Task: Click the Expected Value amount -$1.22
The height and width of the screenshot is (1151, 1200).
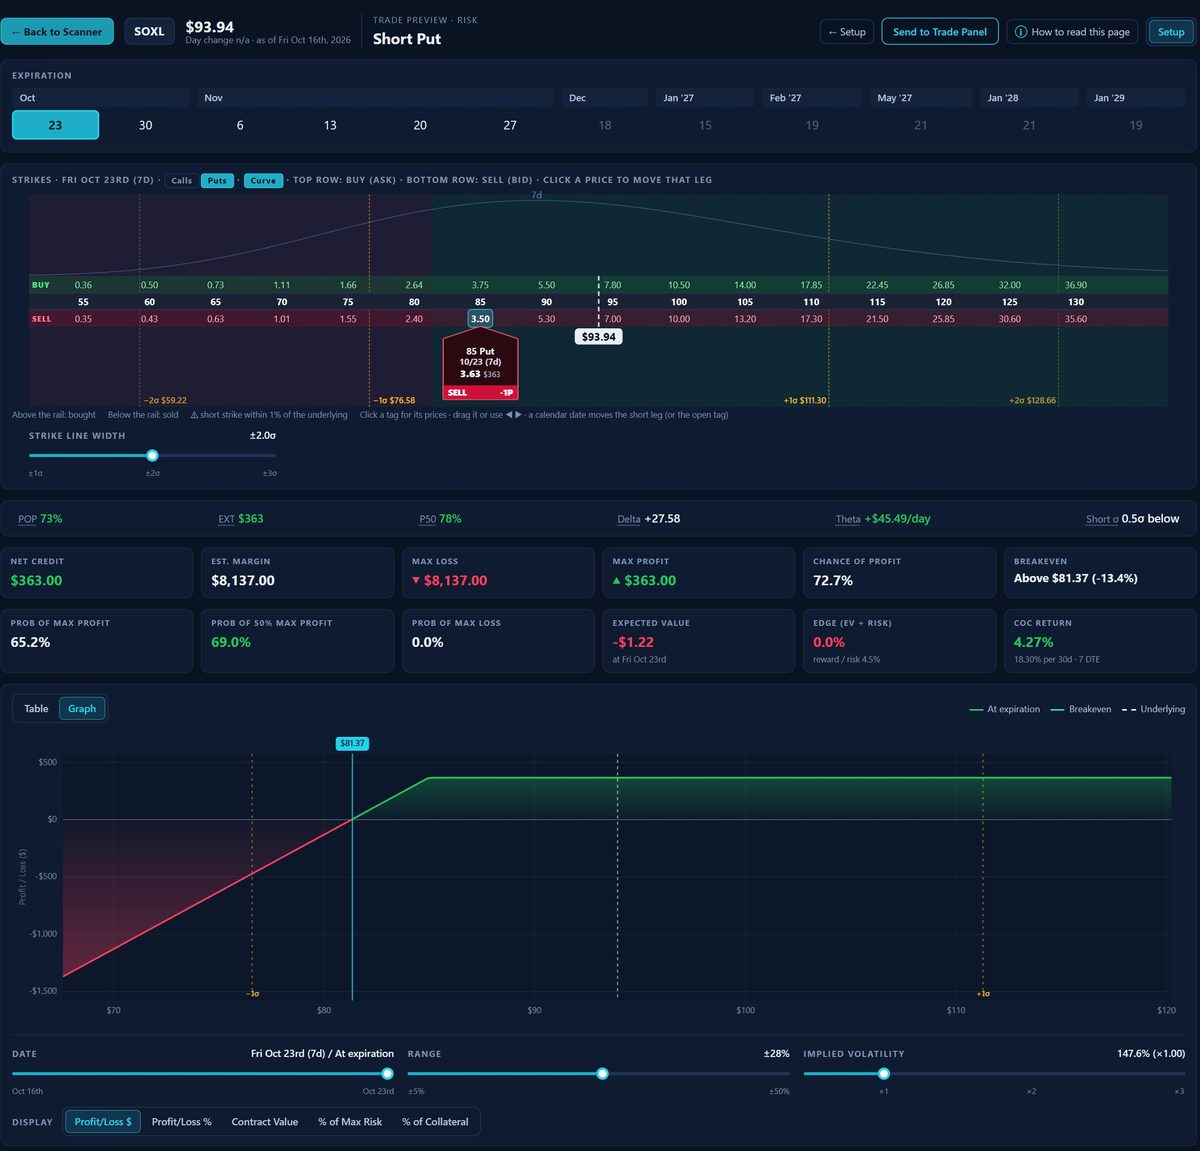Action: pyautogui.click(x=633, y=642)
